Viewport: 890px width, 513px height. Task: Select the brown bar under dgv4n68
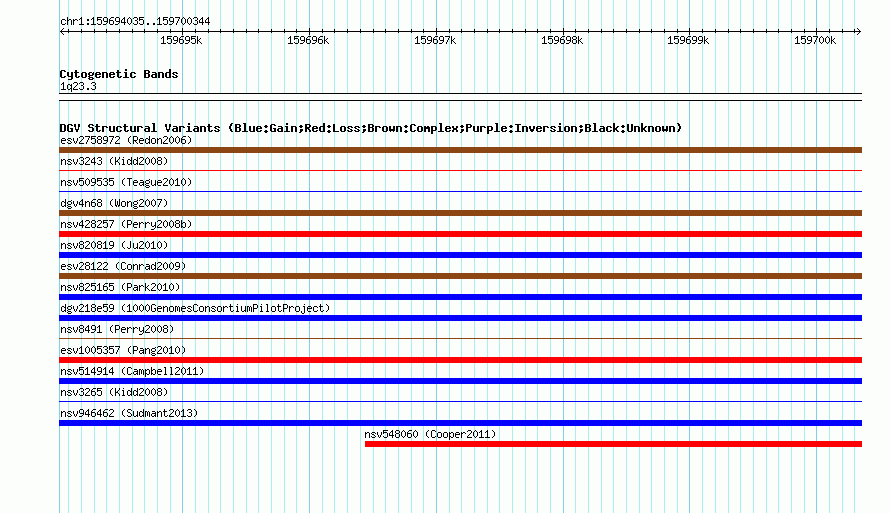[x=460, y=213]
